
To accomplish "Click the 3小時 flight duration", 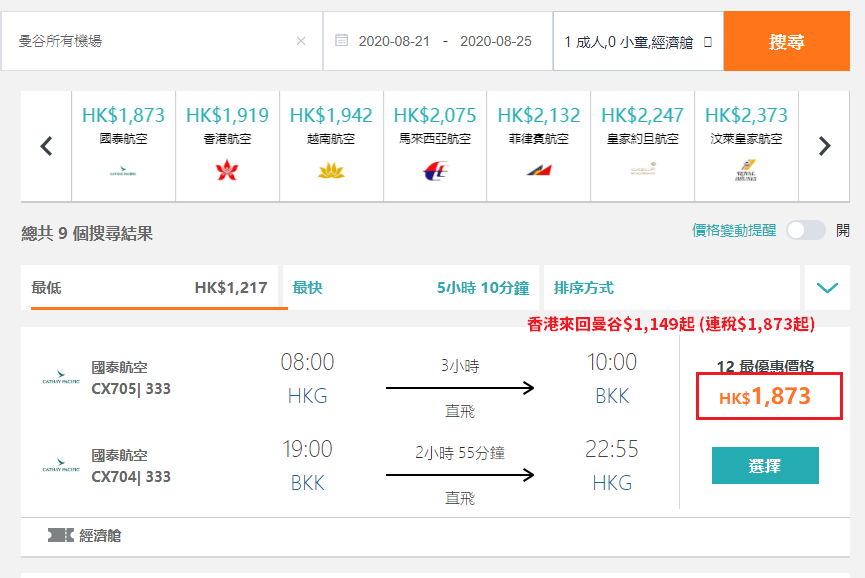I will [460, 366].
